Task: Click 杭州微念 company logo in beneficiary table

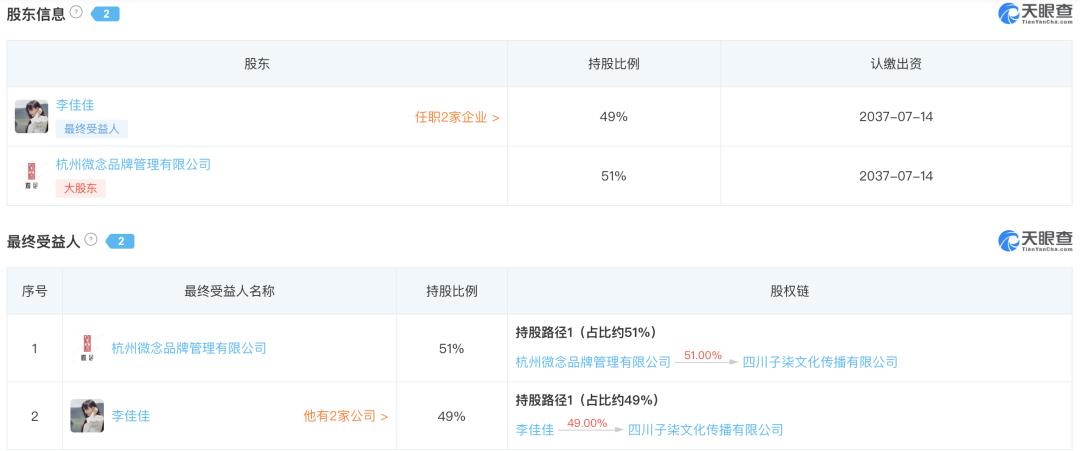Action: [87, 348]
